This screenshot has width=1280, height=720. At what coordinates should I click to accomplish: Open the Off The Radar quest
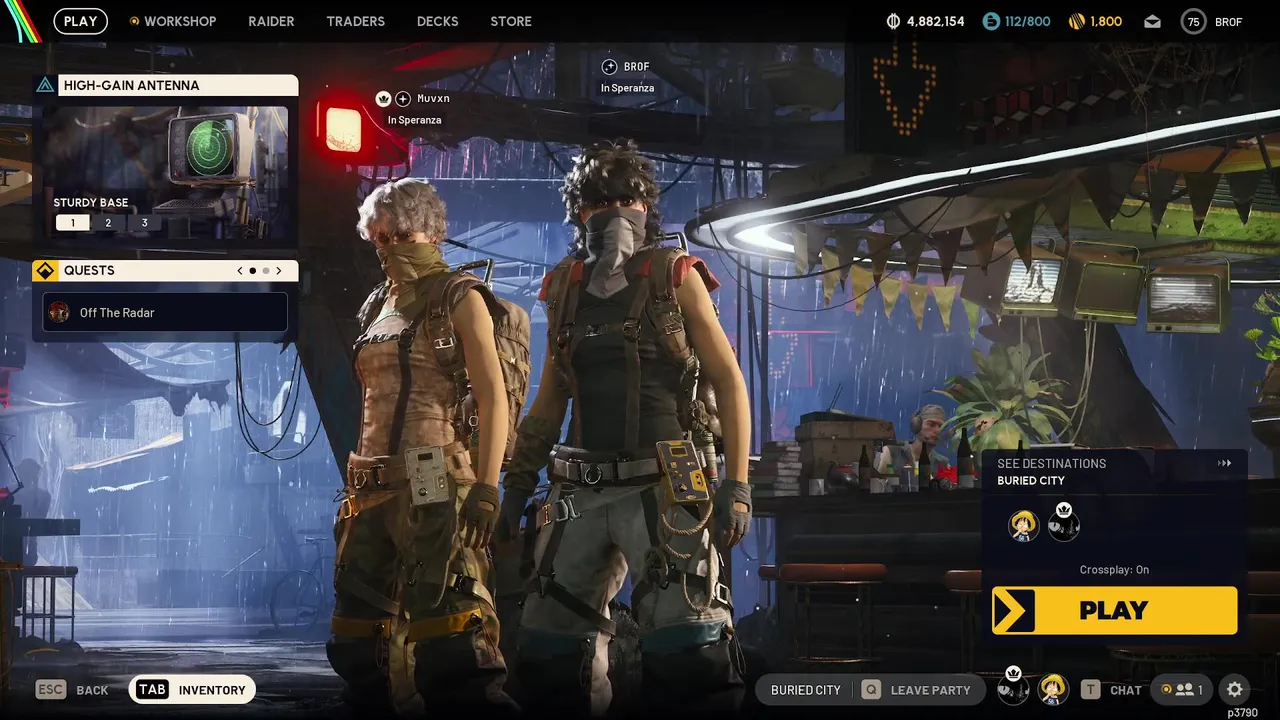click(165, 312)
